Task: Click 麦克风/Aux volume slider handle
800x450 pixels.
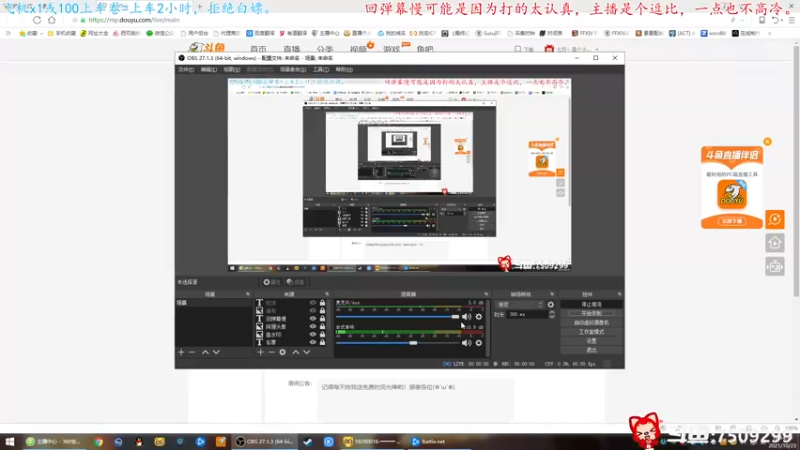Action: [x=455, y=317]
